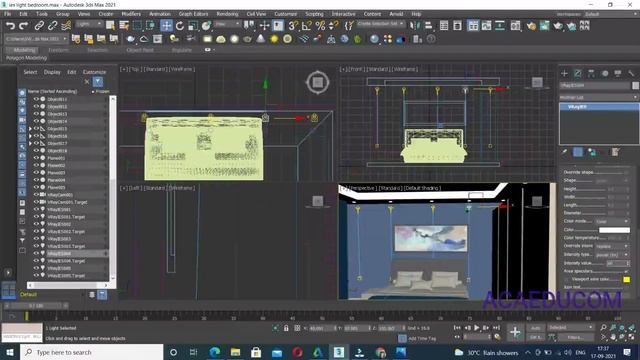This screenshot has height=360, width=640.
Task: Open the Graph Editors menu
Action: click(x=193, y=14)
